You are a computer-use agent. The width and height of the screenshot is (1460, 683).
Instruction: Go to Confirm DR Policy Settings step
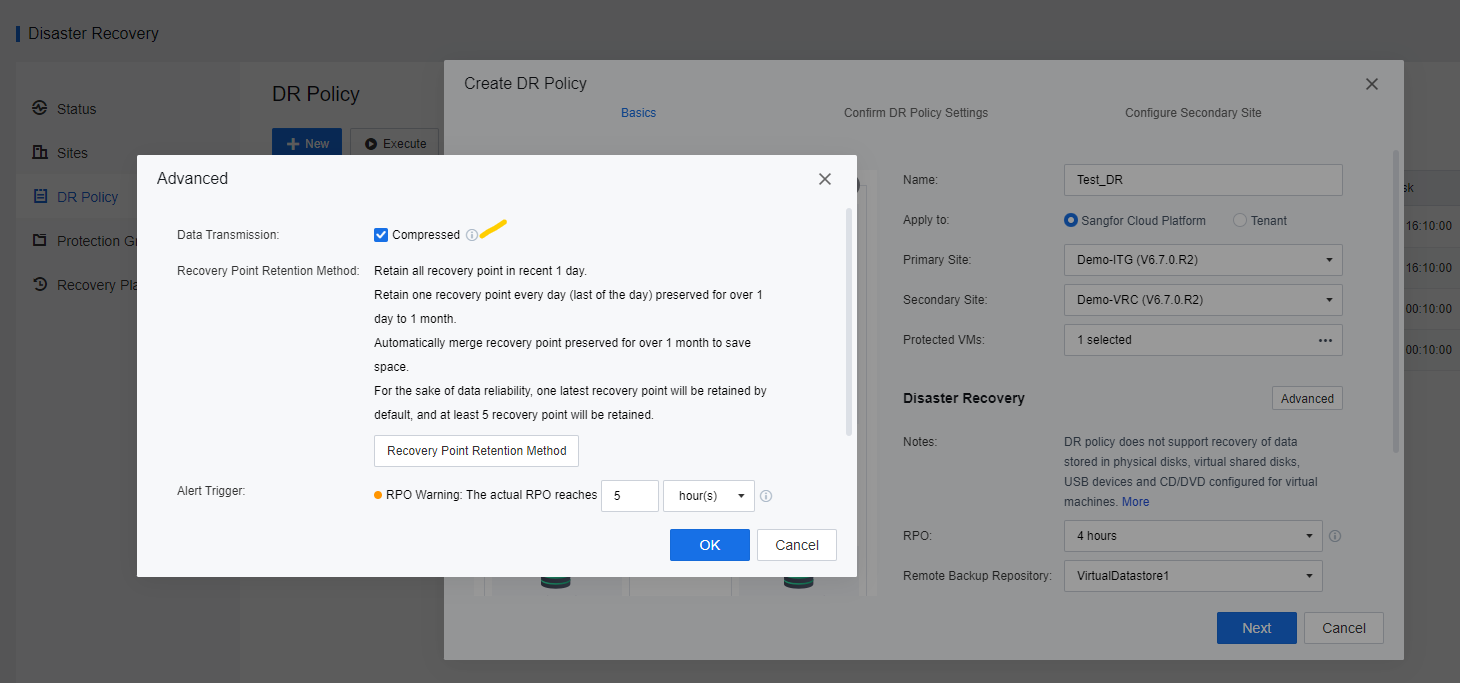tap(916, 113)
